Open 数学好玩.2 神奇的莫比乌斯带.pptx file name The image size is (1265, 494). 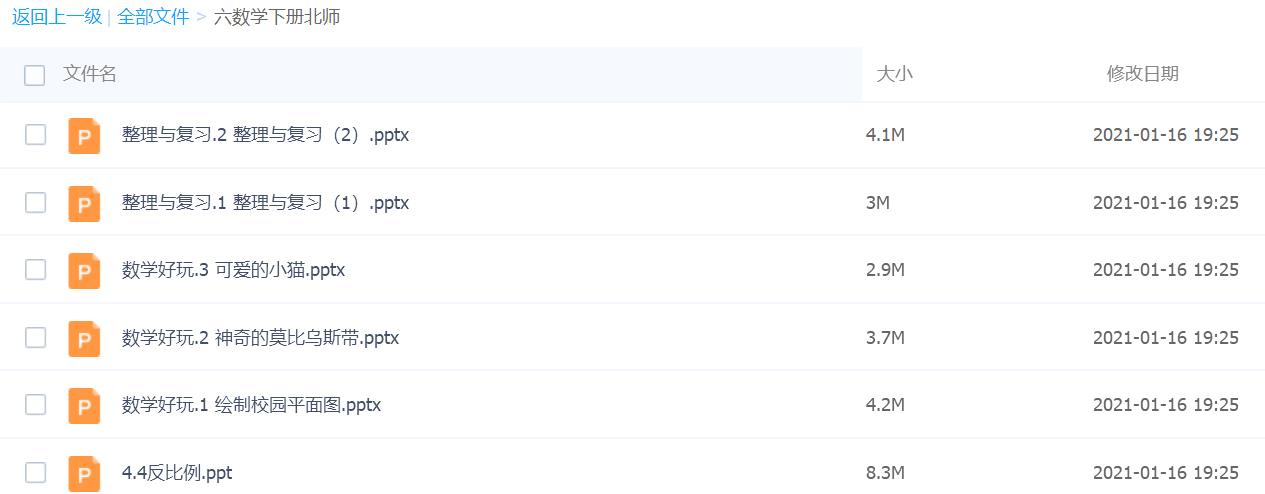260,338
